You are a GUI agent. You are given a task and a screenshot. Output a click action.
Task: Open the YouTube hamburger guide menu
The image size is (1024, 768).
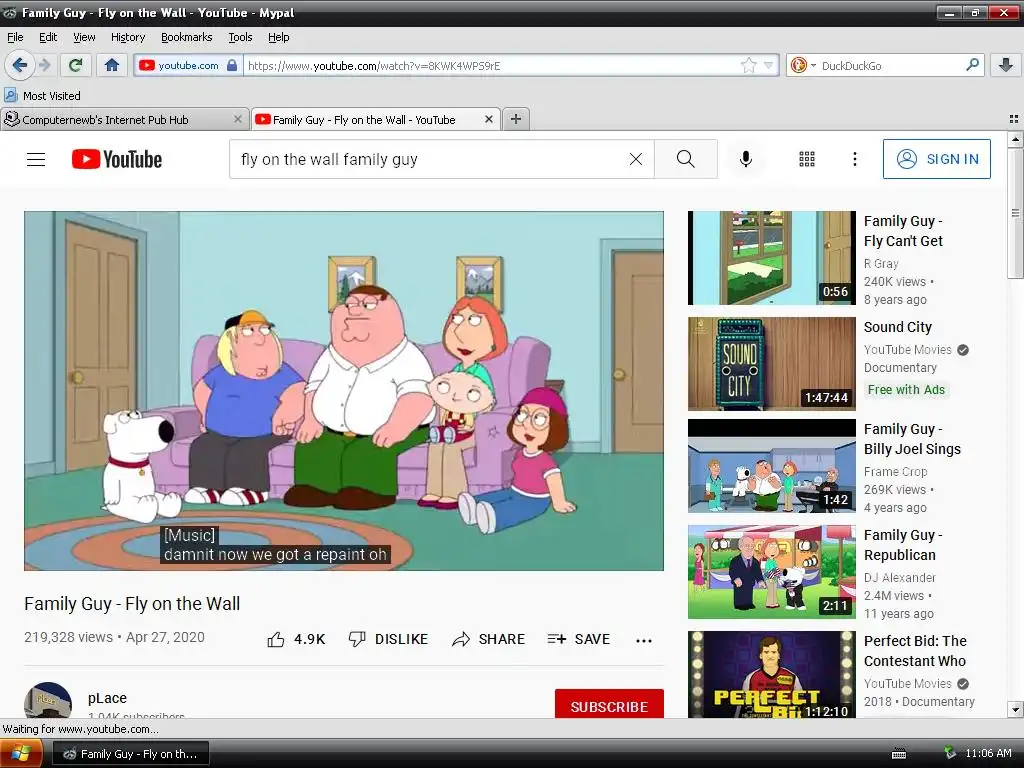coord(36,159)
